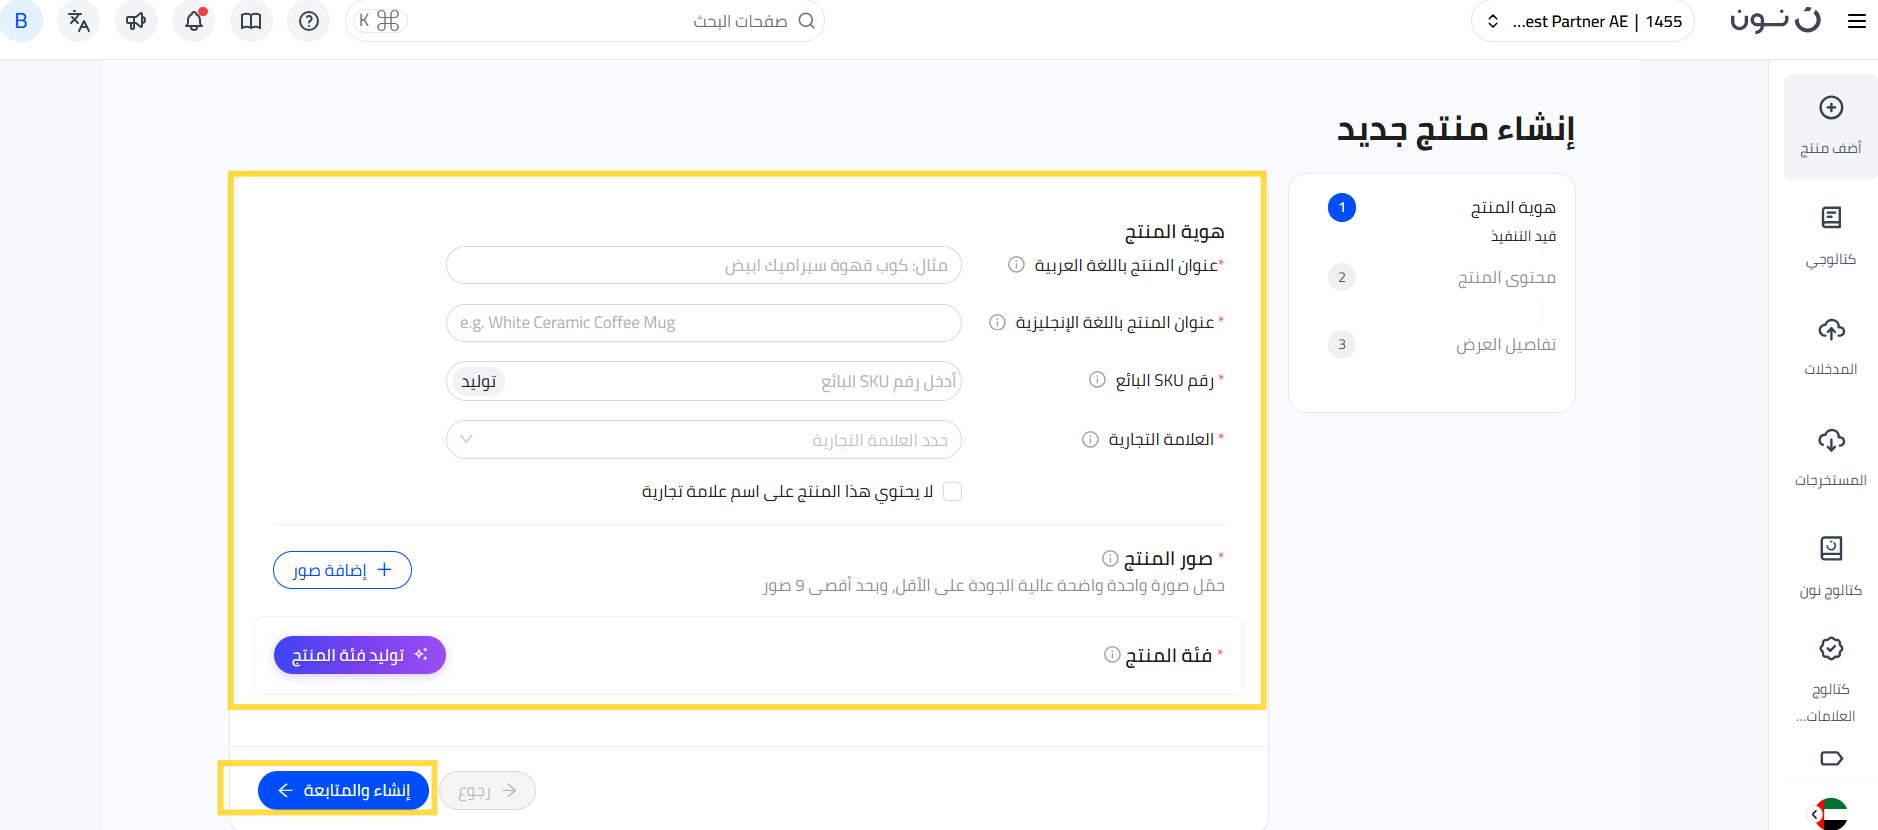Open the Catalog sidebar item
1878x830 pixels.
[1830, 236]
